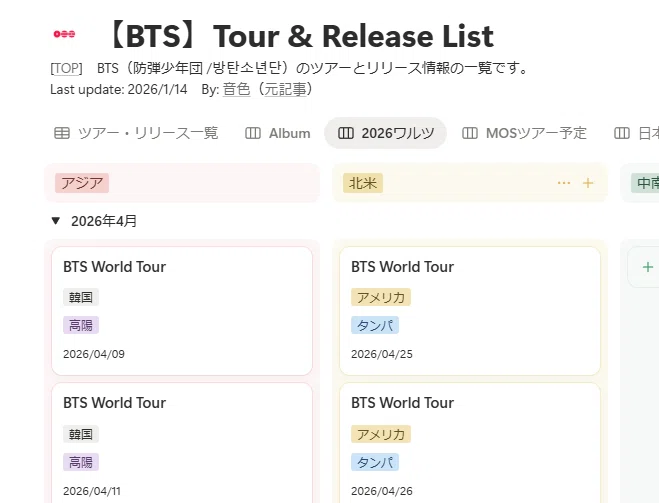Viewport: 659px width, 503px height.
Task: Open the table view icon for ツアー・リリース一覧
Action: click(62, 133)
